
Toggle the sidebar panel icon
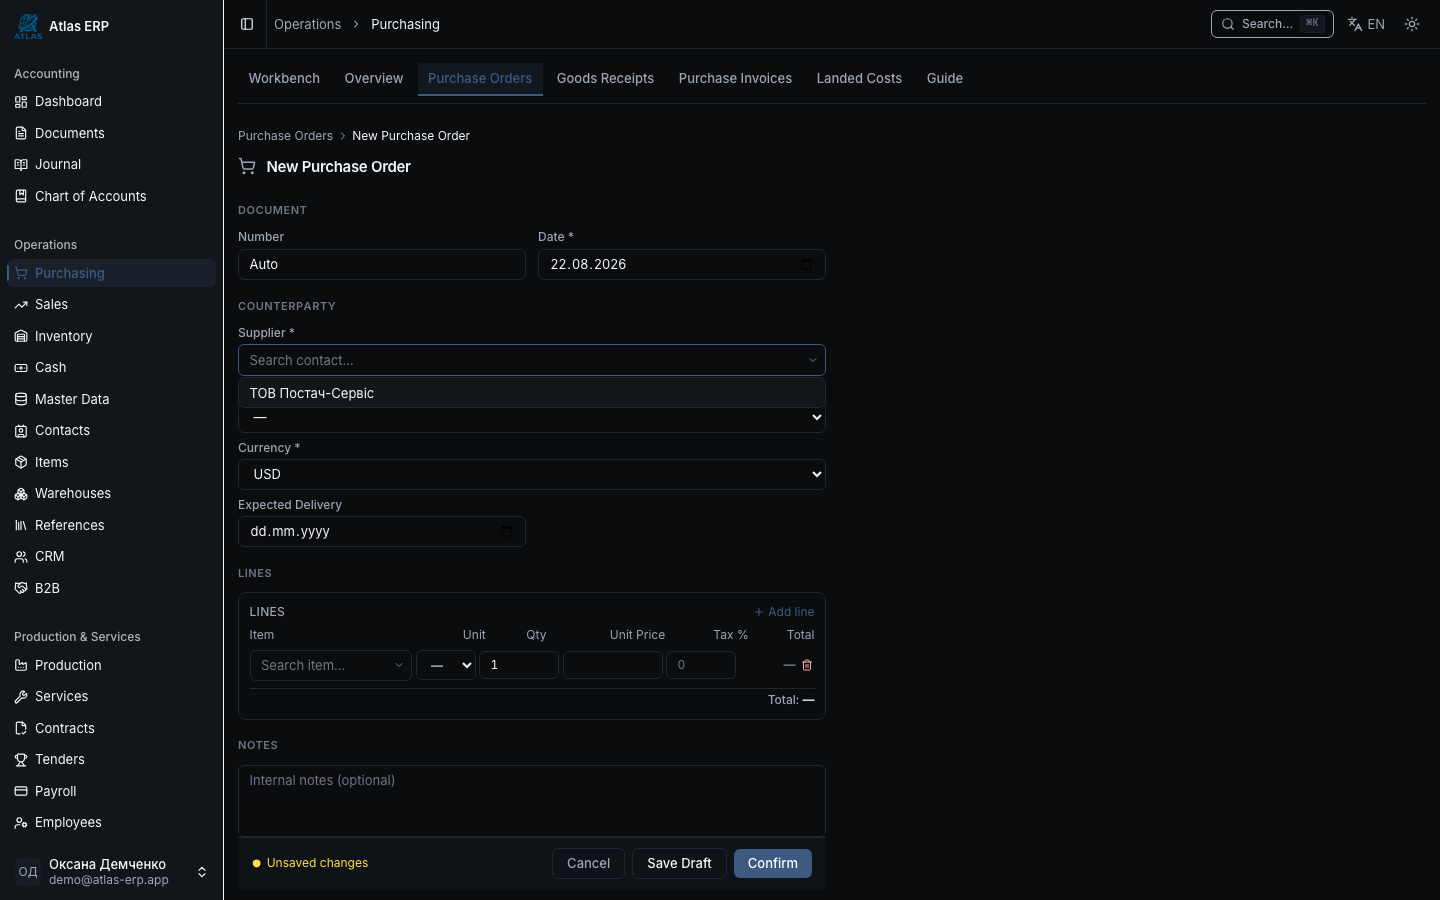(247, 24)
